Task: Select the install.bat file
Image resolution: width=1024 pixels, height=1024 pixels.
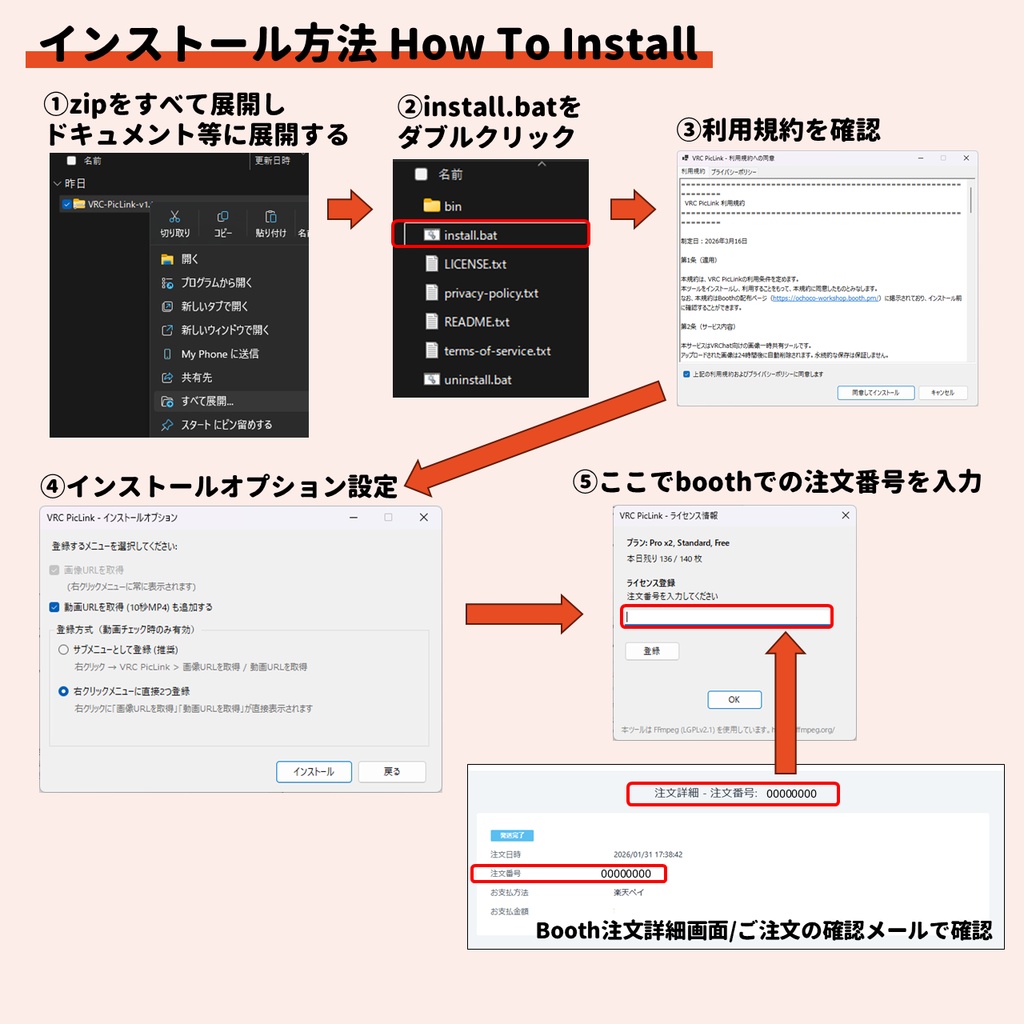Action: click(490, 235)
